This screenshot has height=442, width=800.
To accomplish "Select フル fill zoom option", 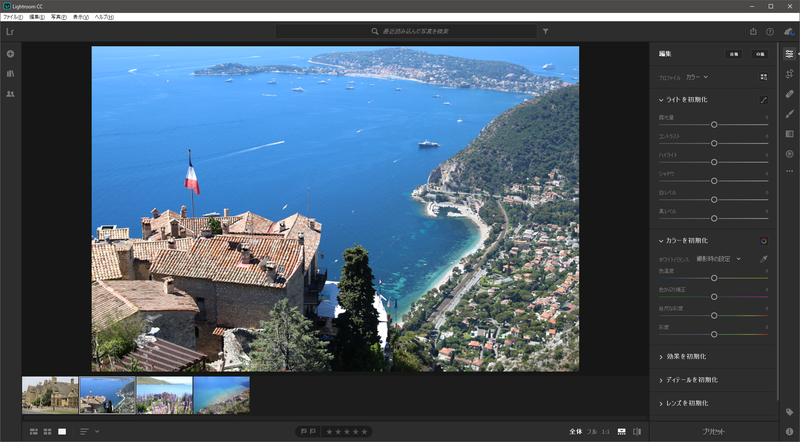I will [x=592, y=432].
